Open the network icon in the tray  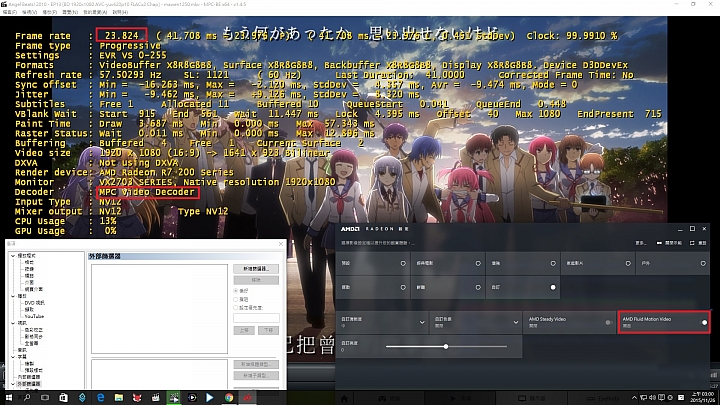(x=644, y=398)
